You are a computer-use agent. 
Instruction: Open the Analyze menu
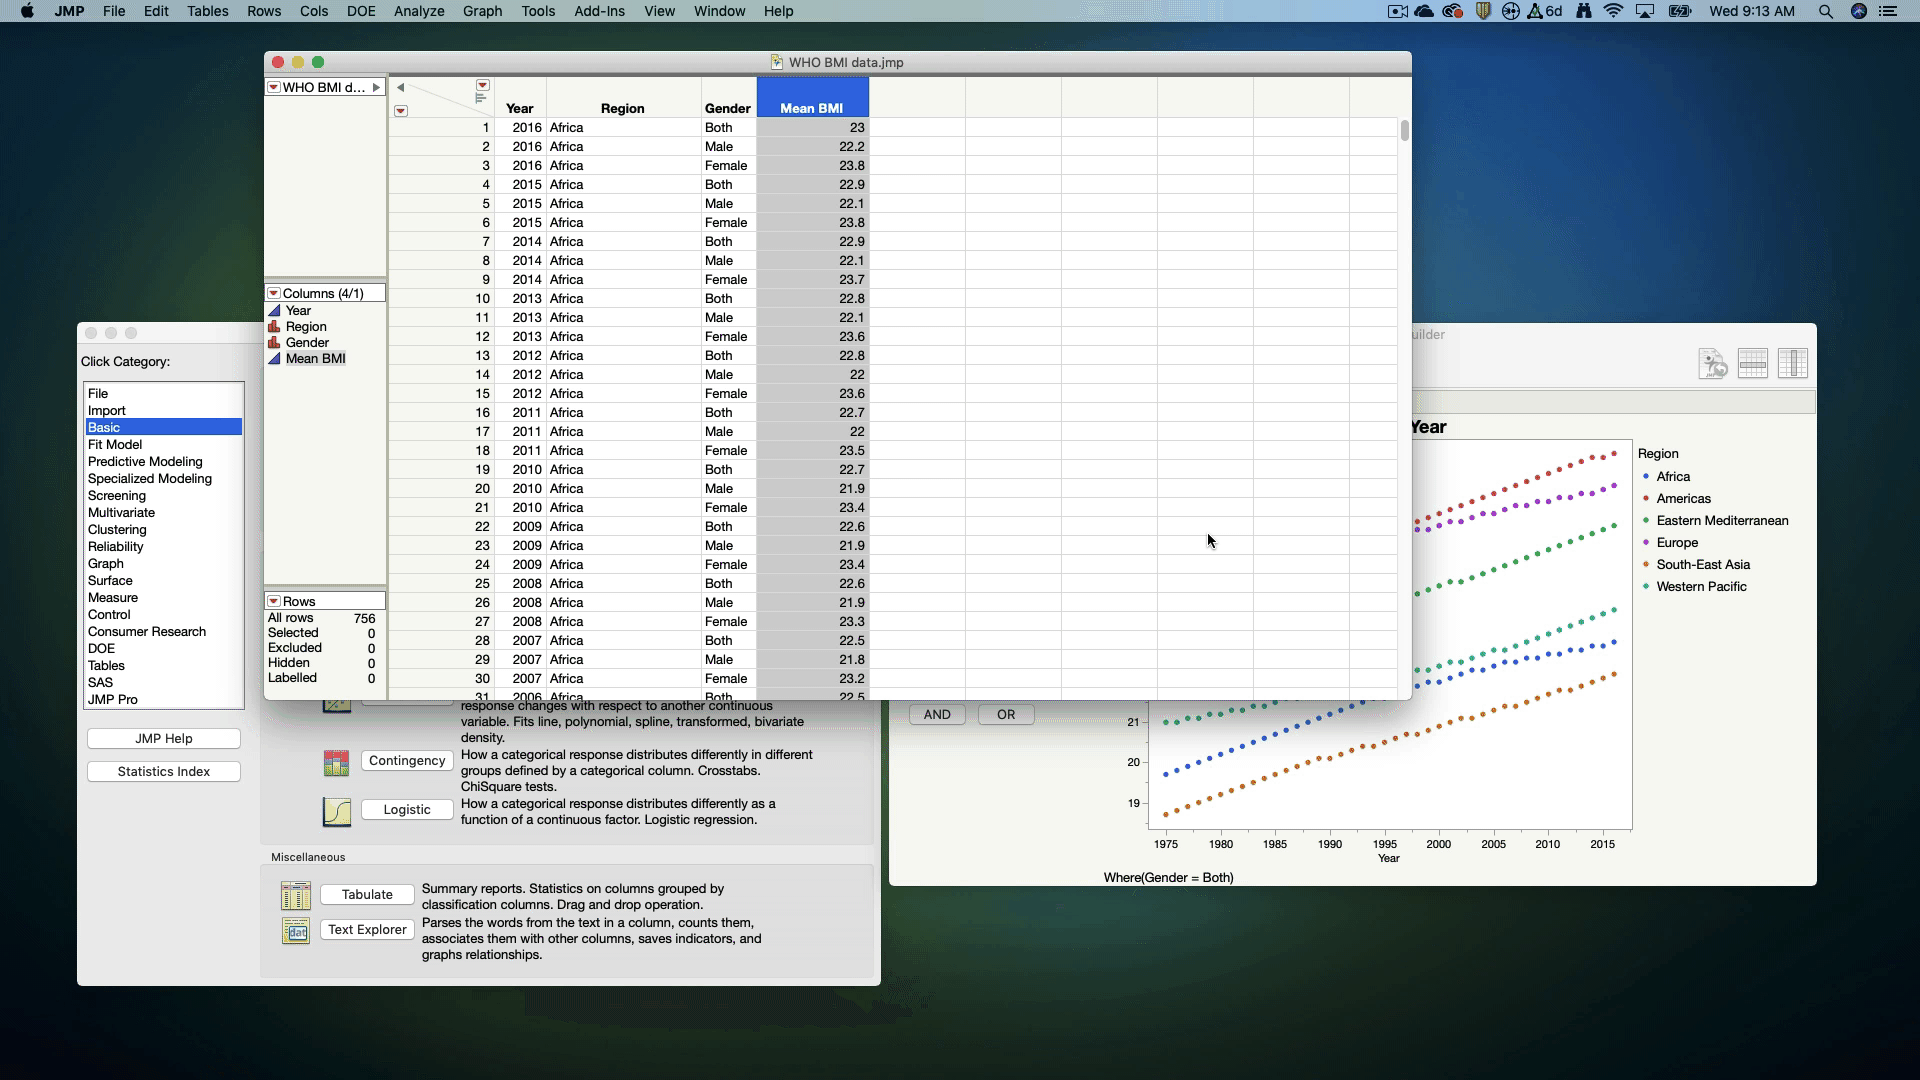pos(418,11)
